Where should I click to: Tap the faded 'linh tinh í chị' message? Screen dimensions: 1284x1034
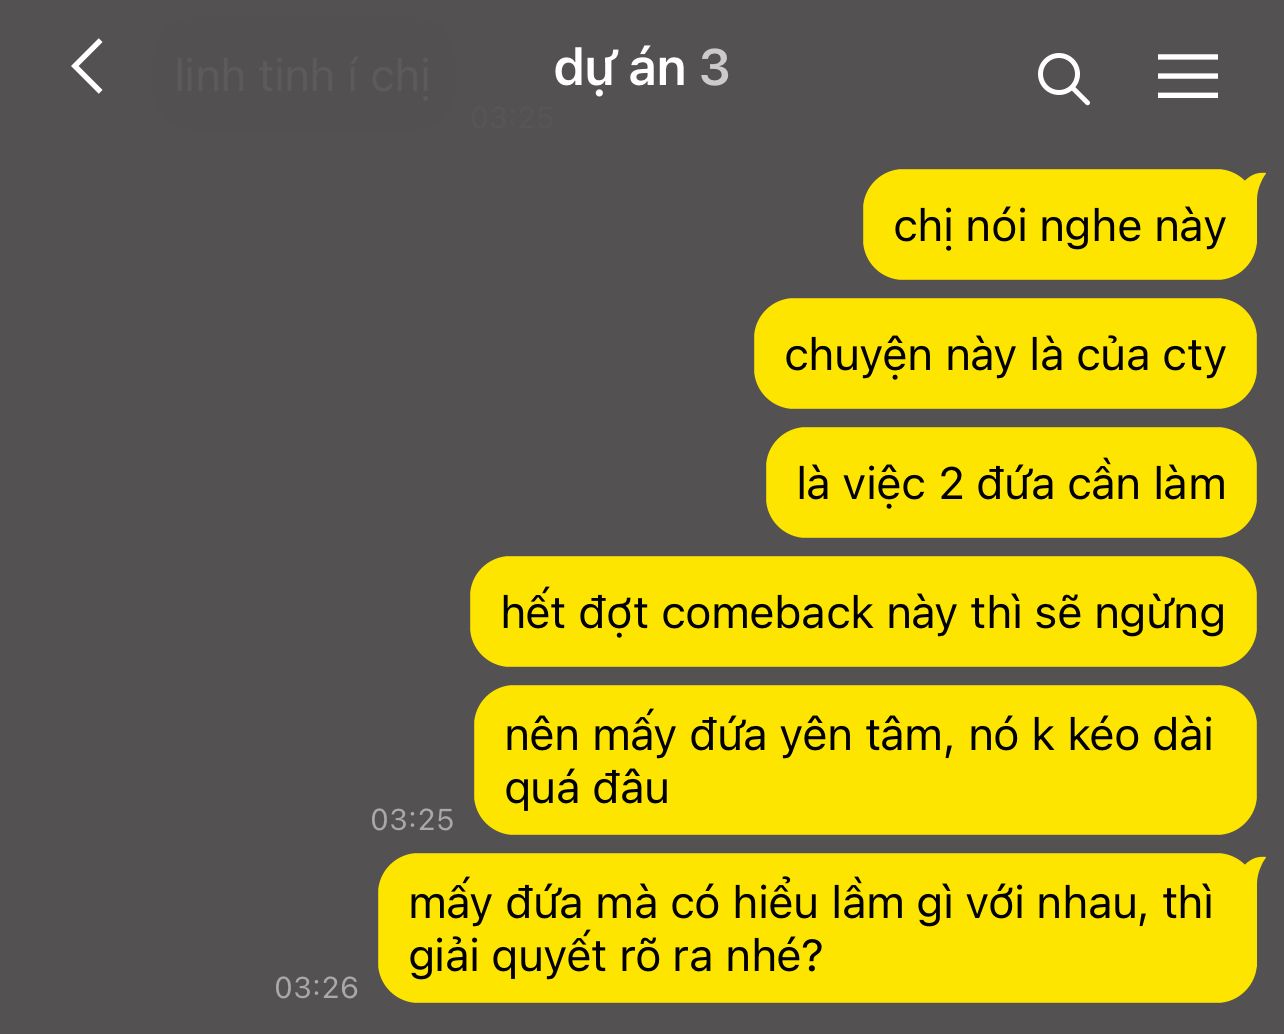pos(302,76)
